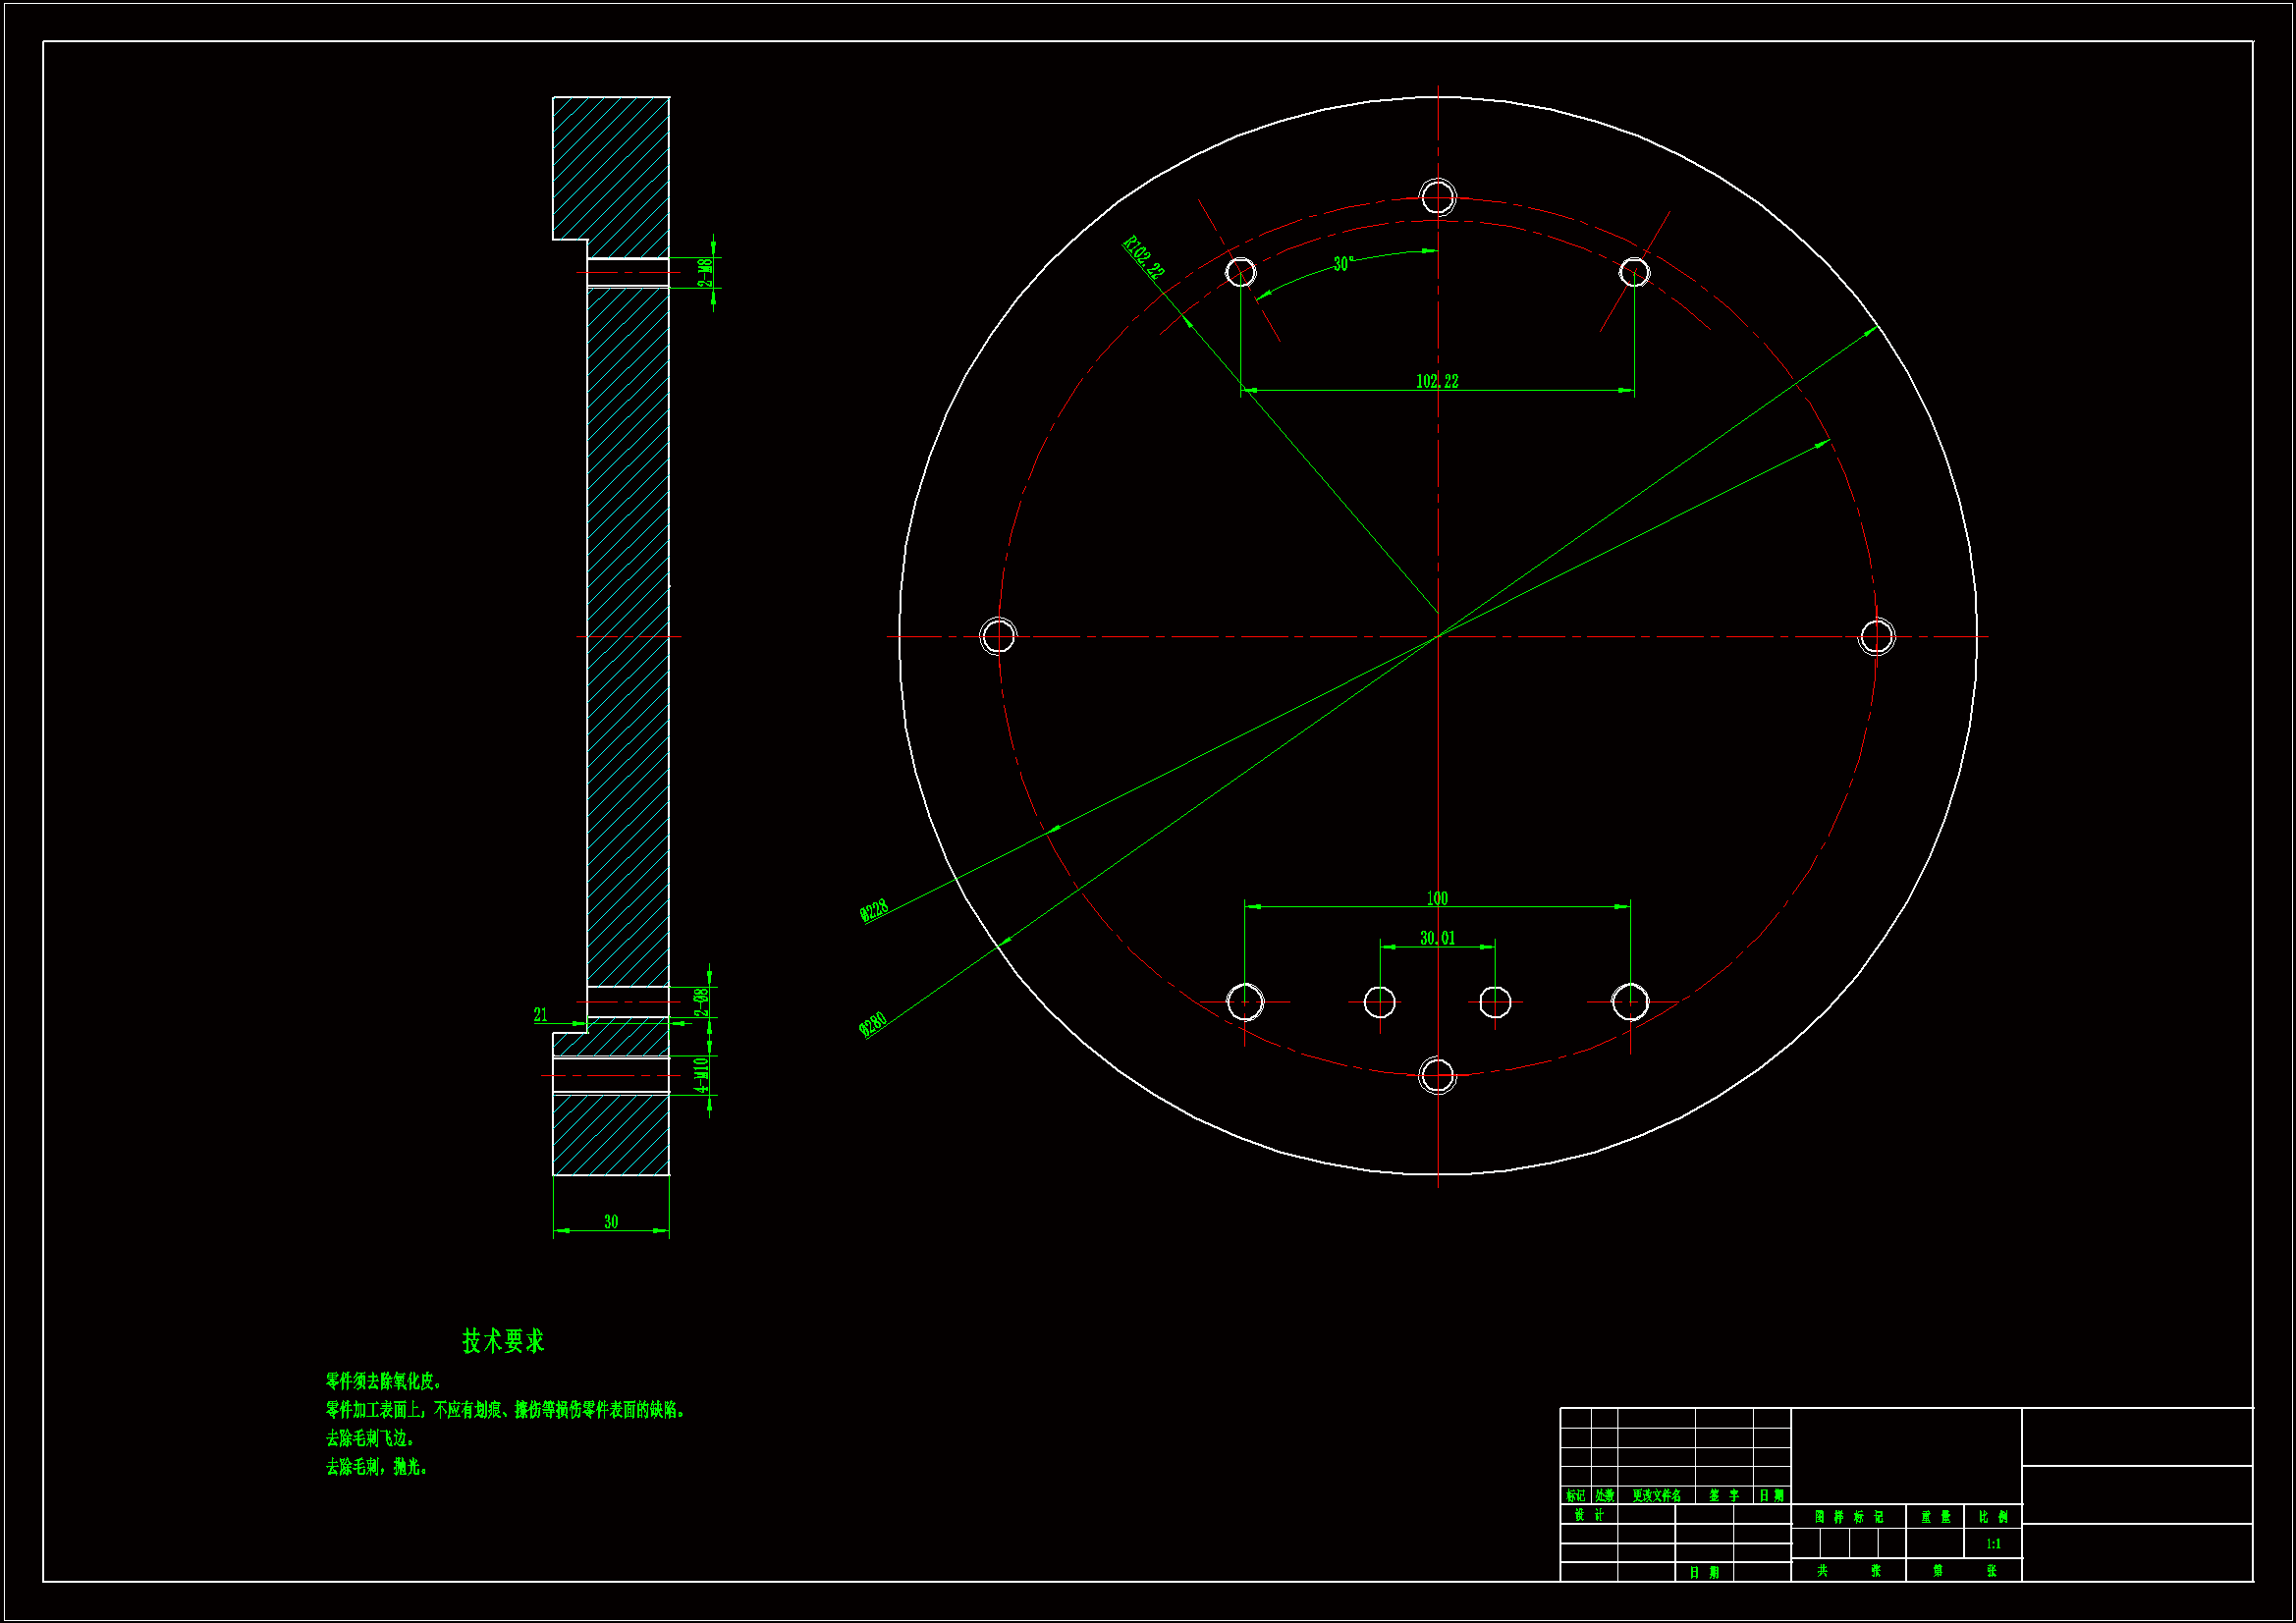Click the R102.22 radius dimension text
Screen dimensions: 2296x1623
coord(1144,257)
